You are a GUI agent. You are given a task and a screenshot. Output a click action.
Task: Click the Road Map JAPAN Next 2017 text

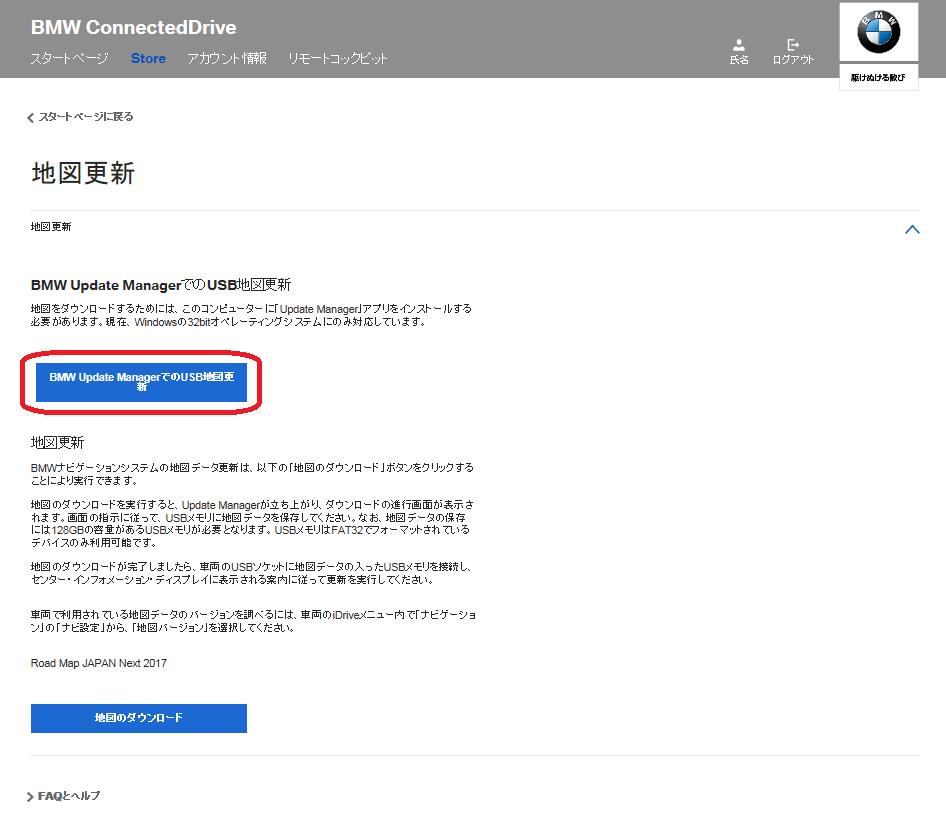[99, 663]
